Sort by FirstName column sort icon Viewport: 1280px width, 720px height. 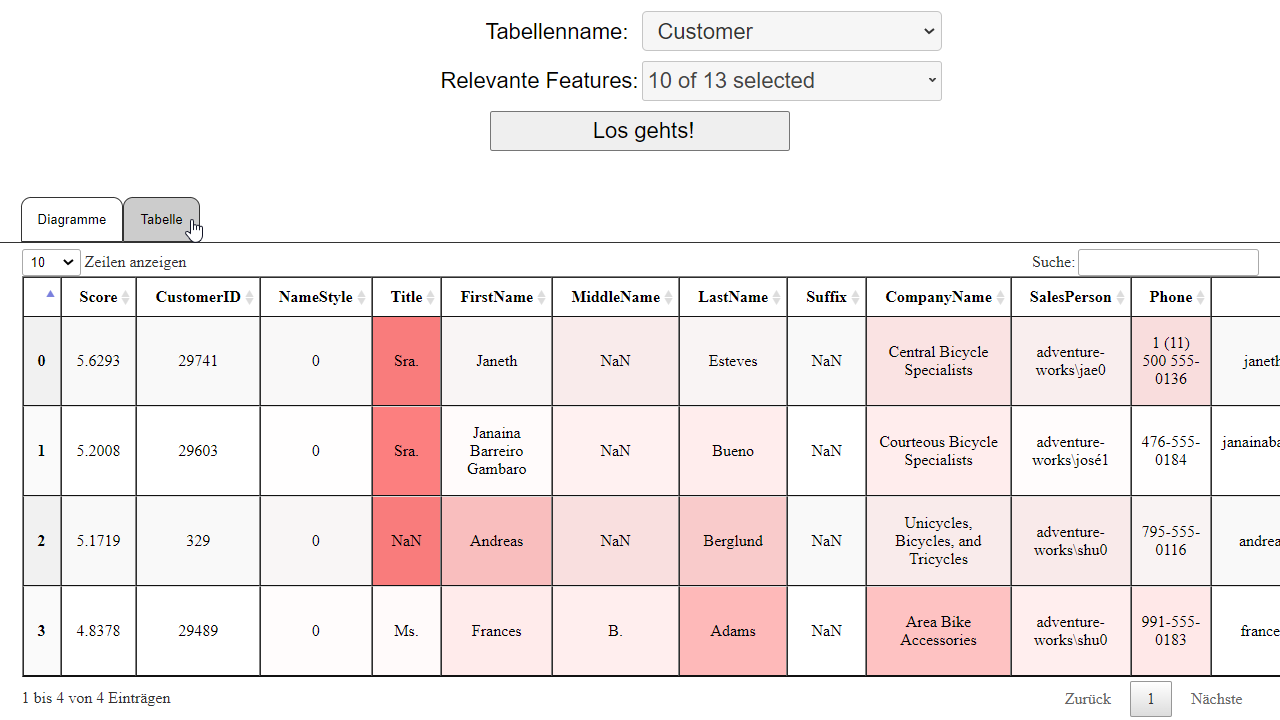point(542,297)
